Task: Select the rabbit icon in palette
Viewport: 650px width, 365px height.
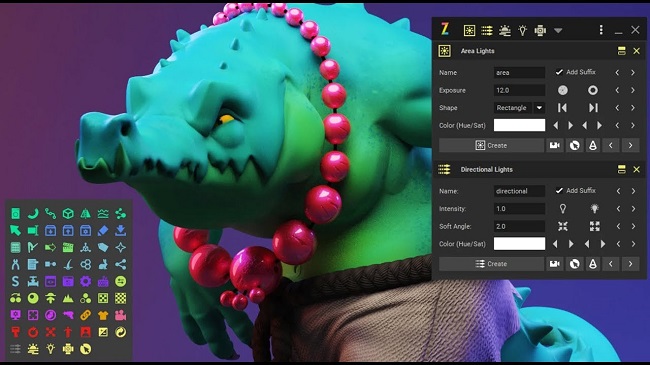Action: pyautogui.click(x=103, y=264)
